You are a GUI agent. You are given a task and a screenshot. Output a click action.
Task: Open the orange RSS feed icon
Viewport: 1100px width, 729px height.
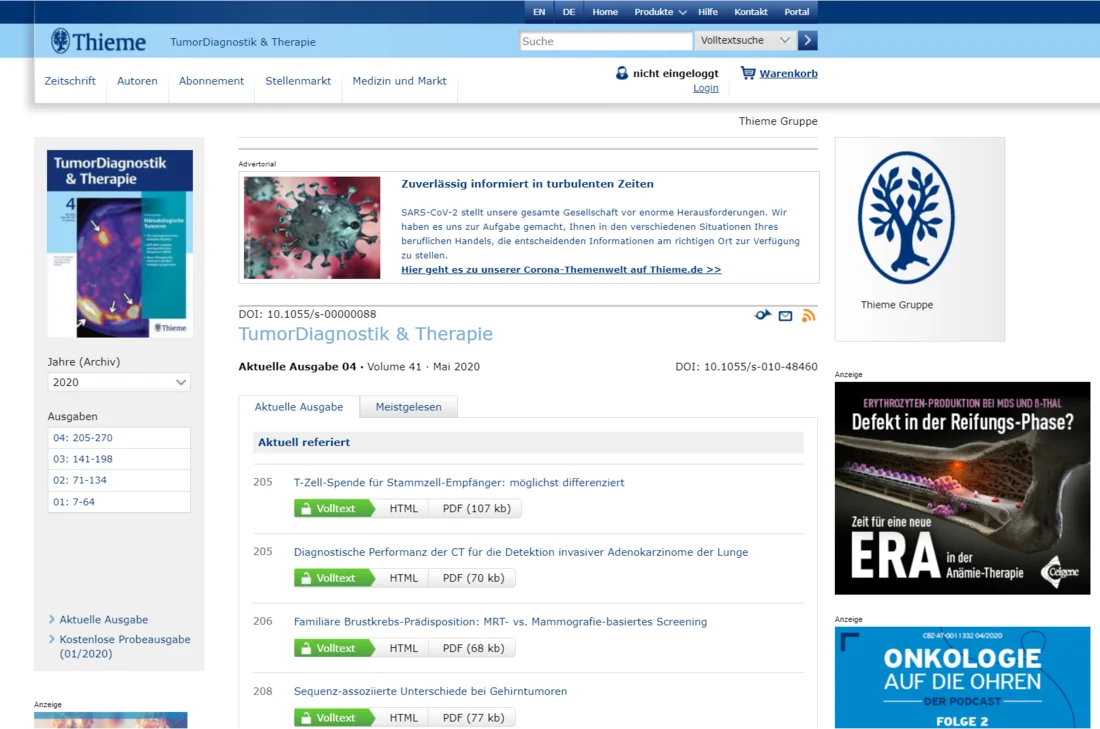(809, 315)
